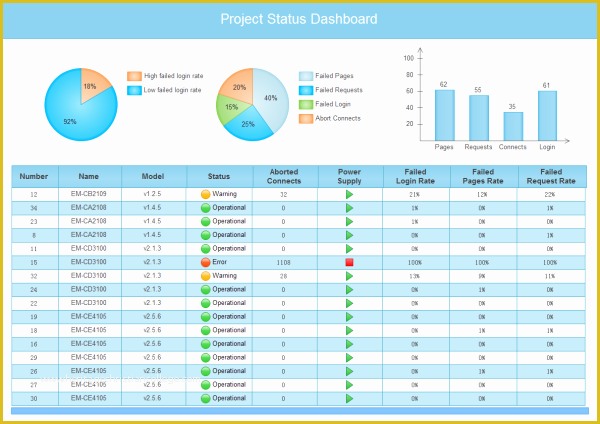Click the green power supply arrow in row 32

pyautogui.click(x=349, y=276)
